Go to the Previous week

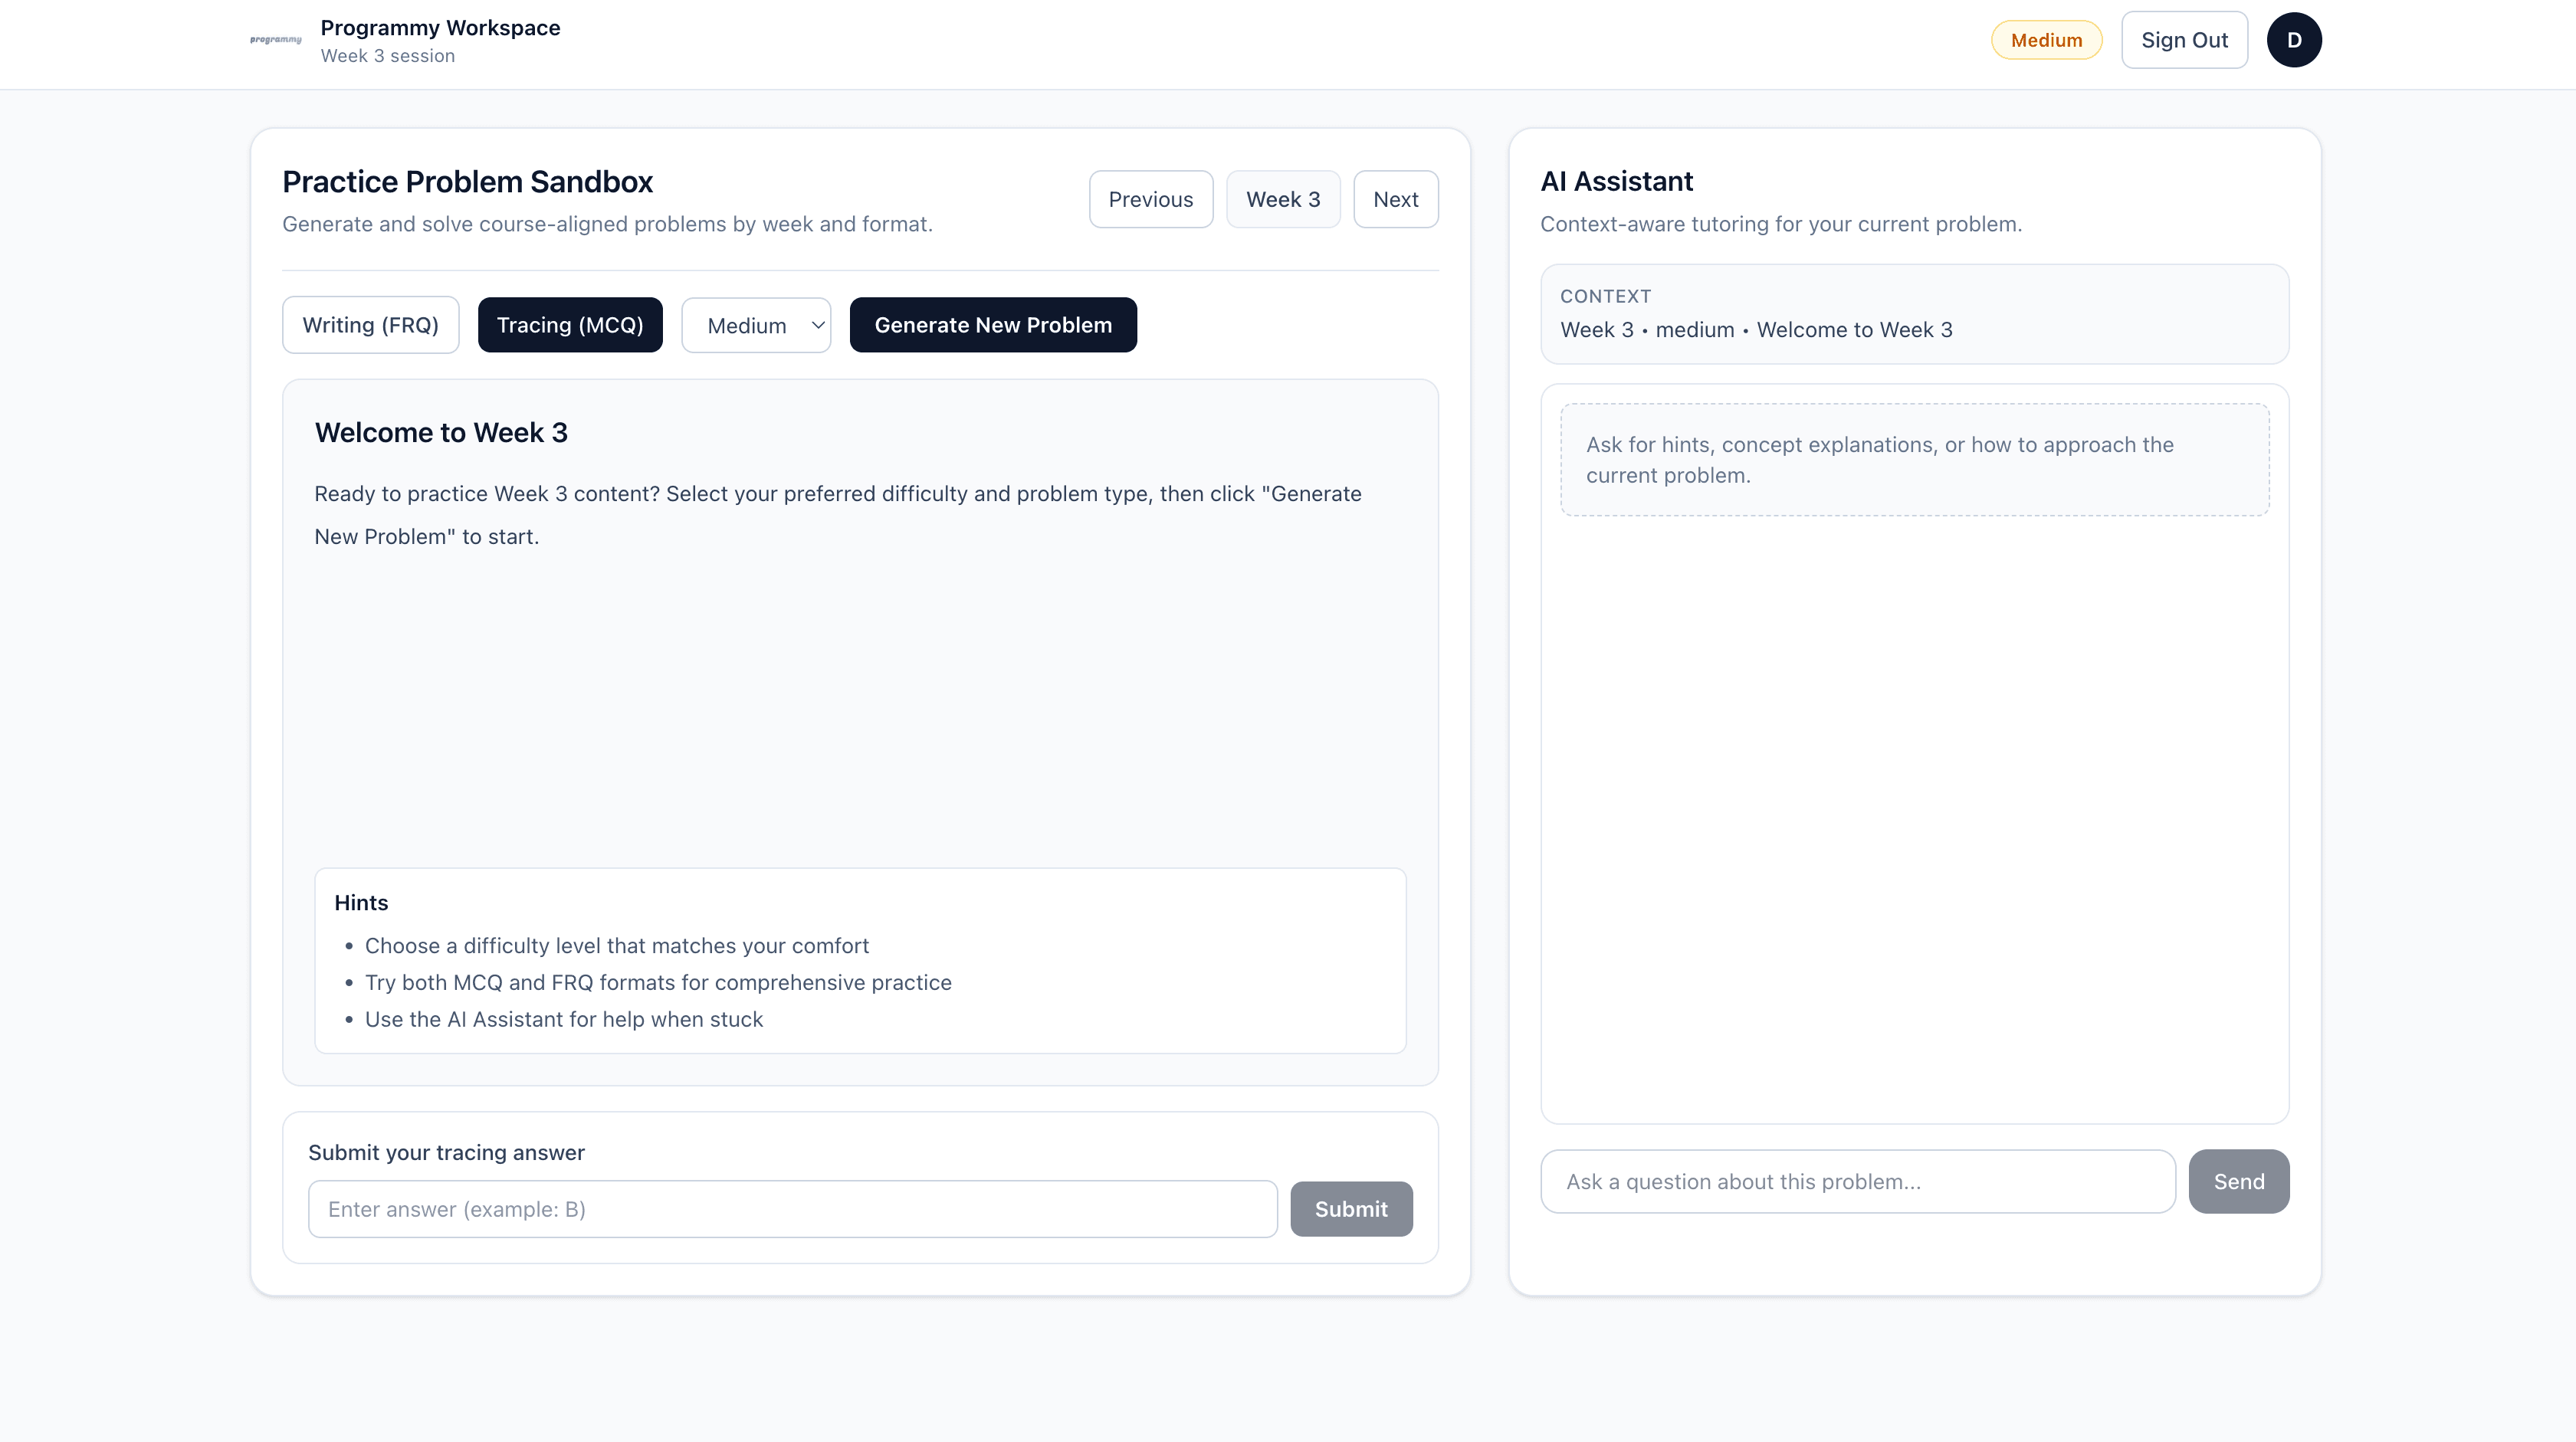point(1150,199)
